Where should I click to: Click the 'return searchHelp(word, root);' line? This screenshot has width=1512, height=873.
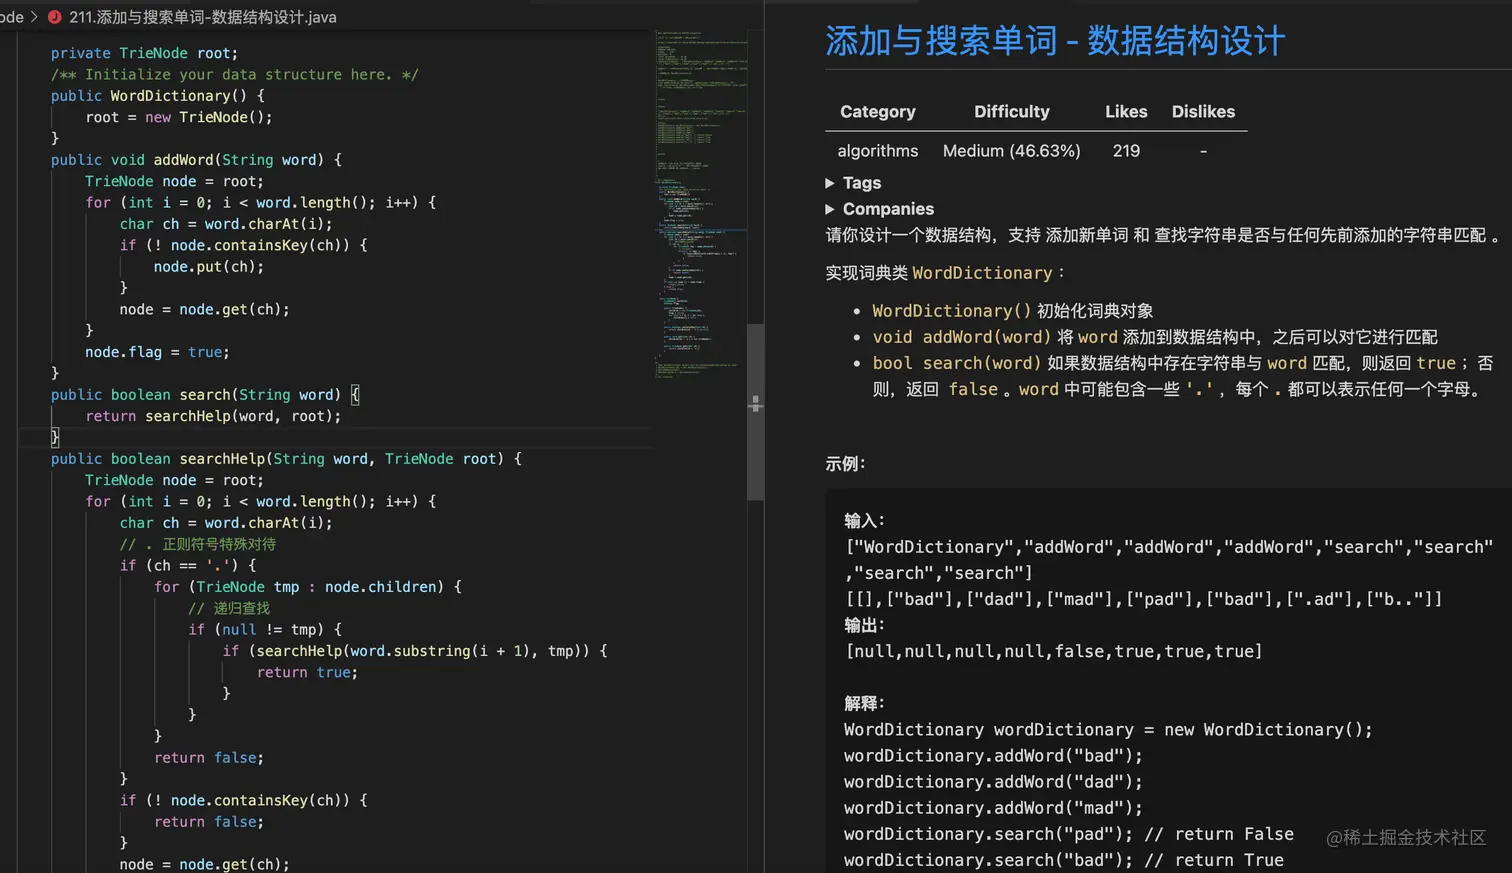pyautogui.click(x=213, y=416)
